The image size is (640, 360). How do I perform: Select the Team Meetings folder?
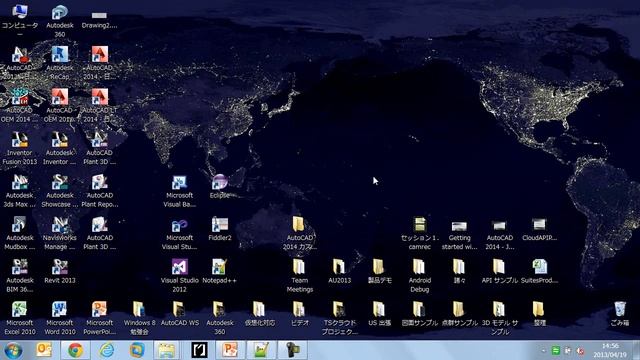(x=300, y=276)
